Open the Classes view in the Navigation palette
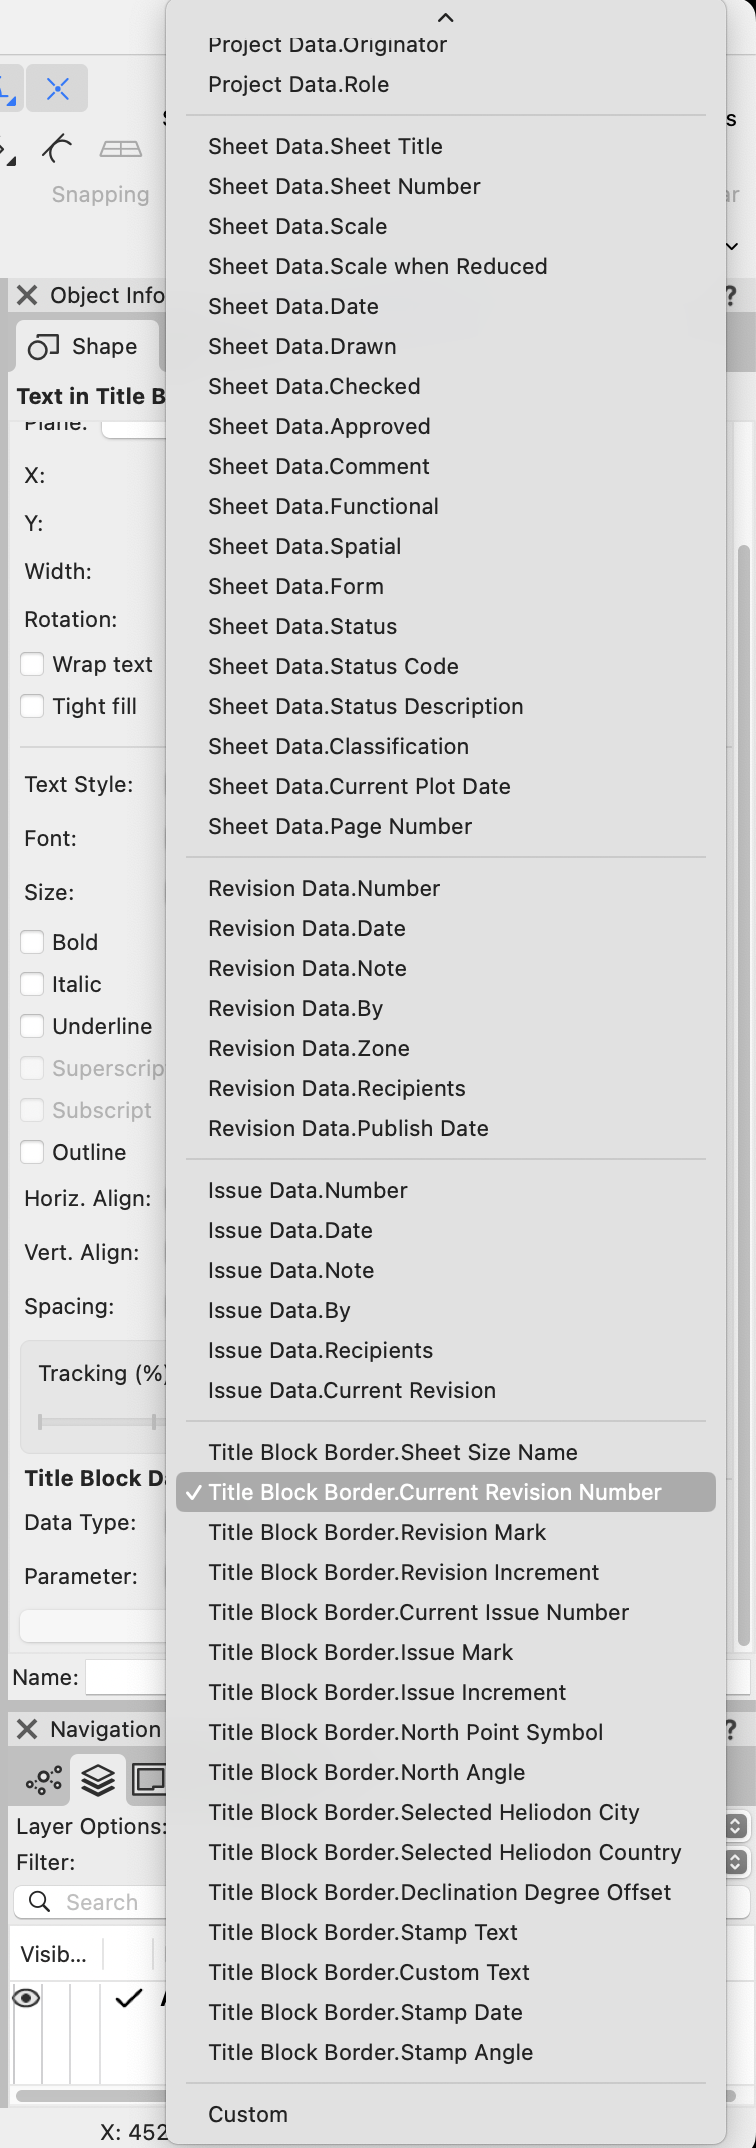Image resolution: width=756 pixels, height=2148 pixels. (x=43, y=1779)
